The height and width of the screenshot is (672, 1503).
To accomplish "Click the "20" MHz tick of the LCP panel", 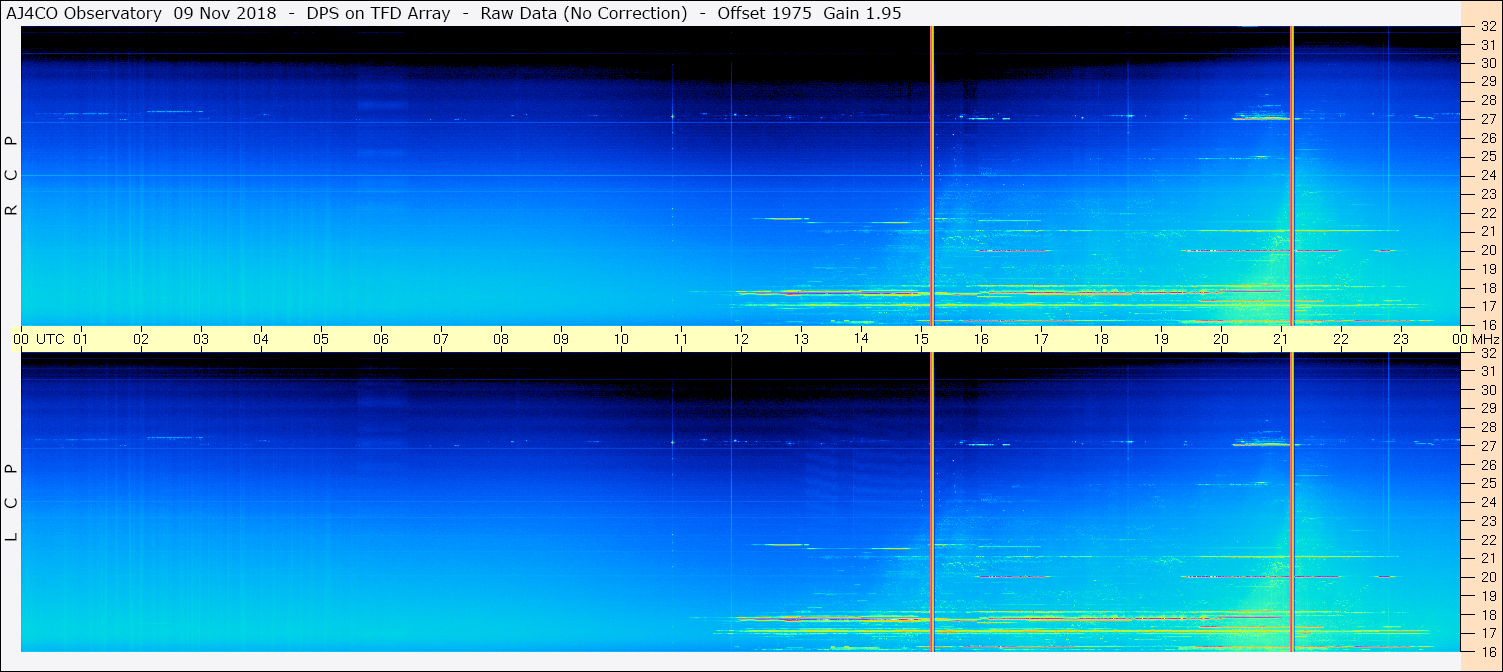I will click(1489, 577).
